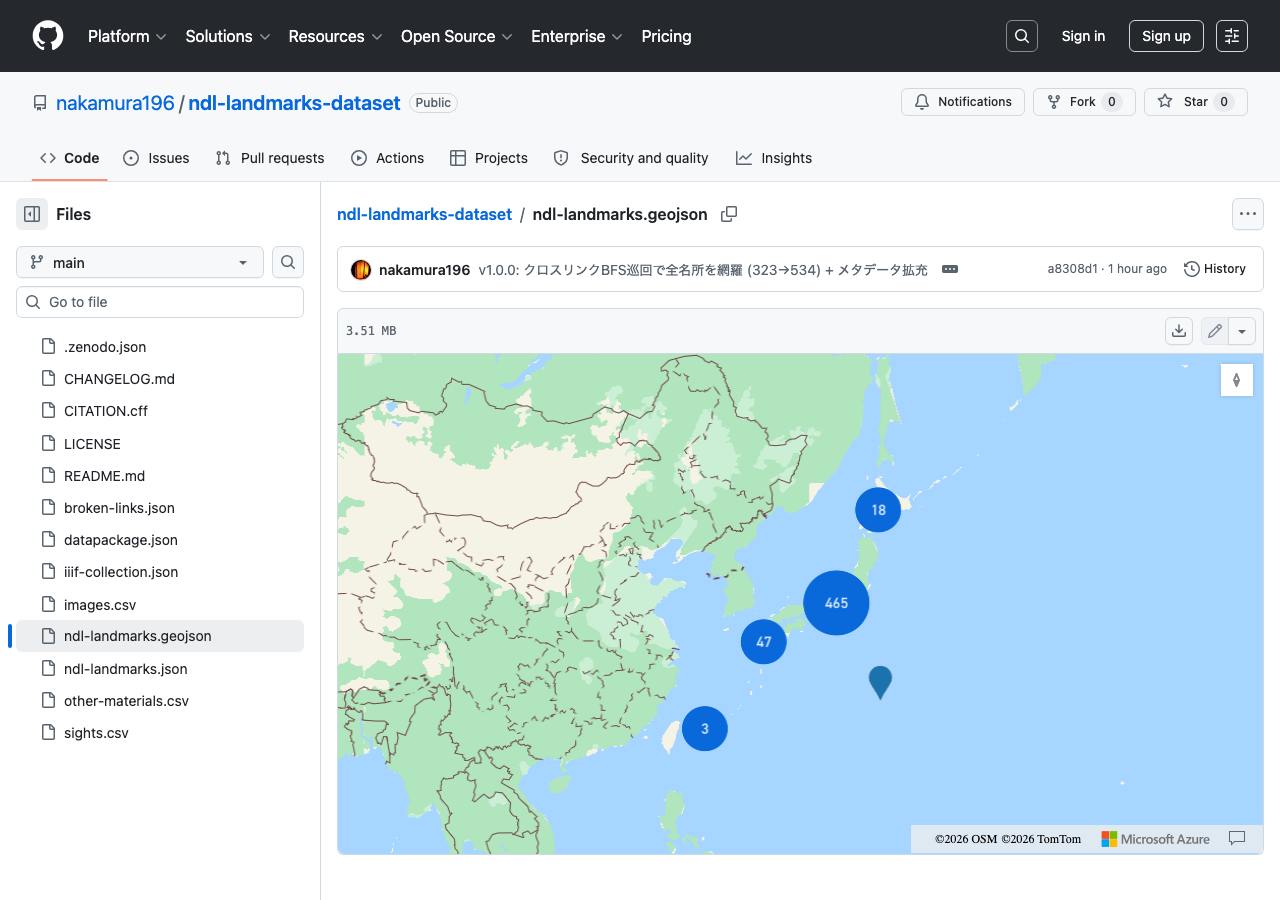
Task: Search this repository's files magnifier
Action: pos(288,262)
